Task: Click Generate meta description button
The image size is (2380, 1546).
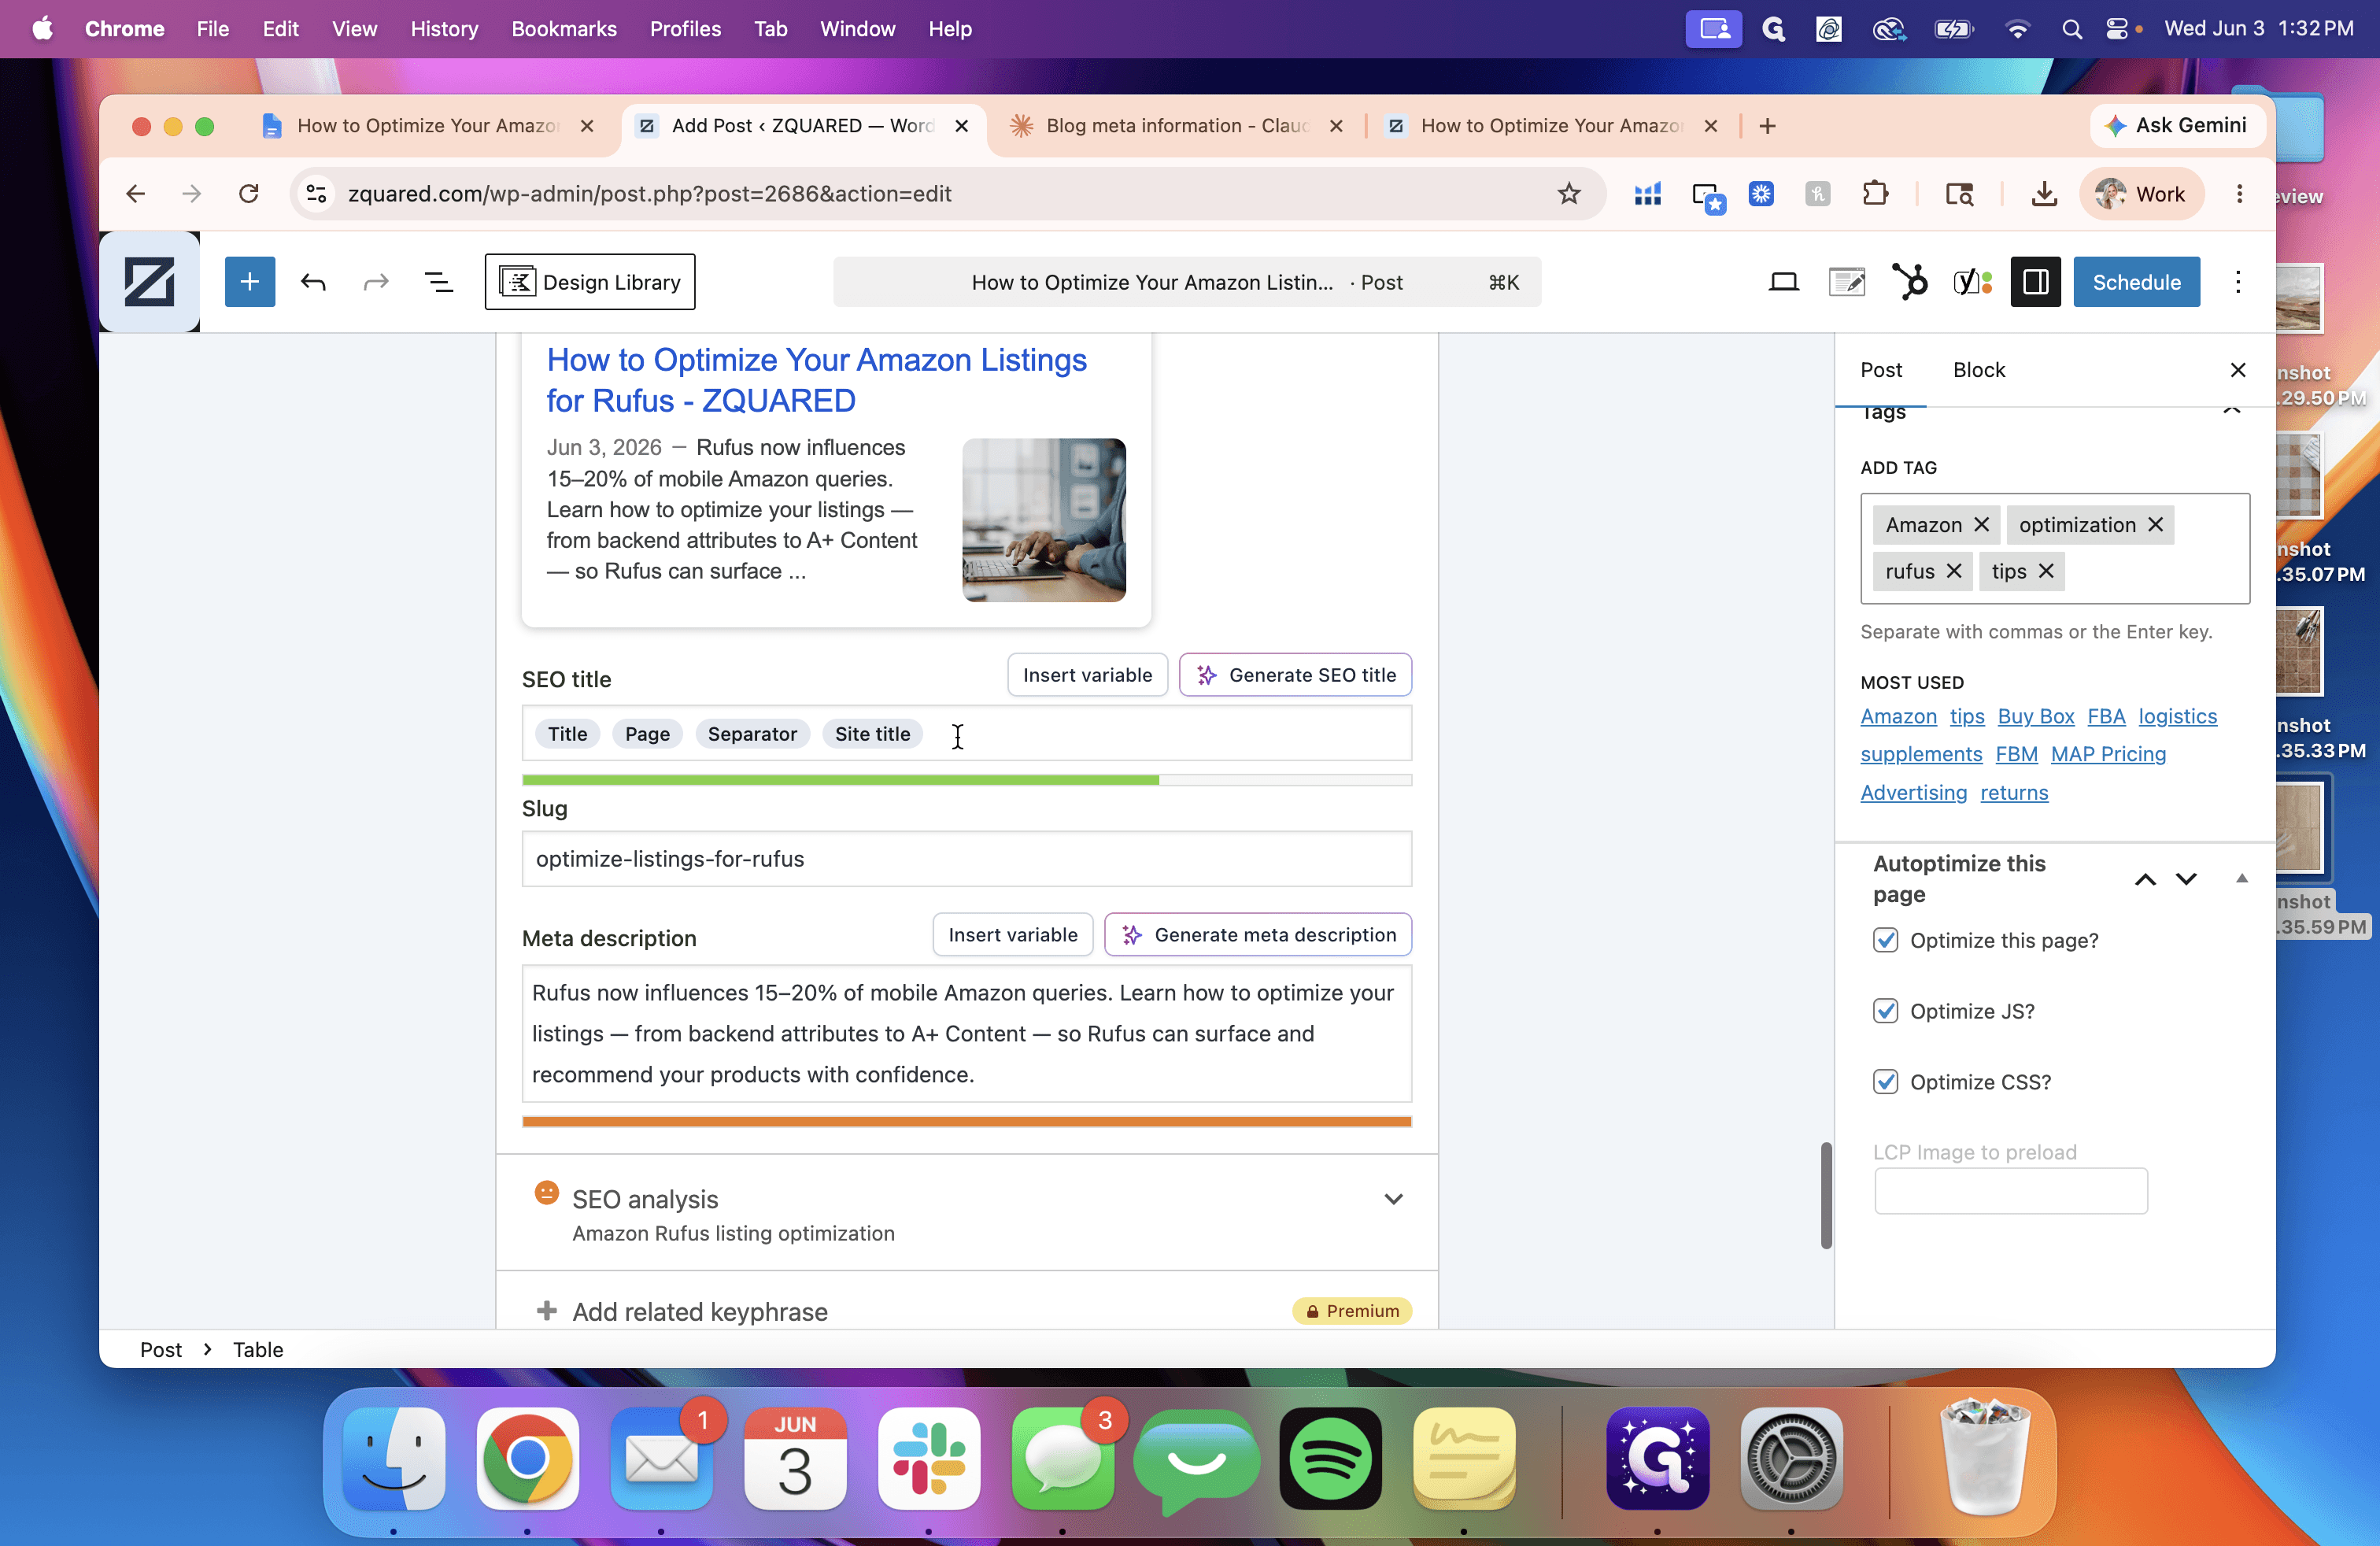Action: coord(1258,935)
